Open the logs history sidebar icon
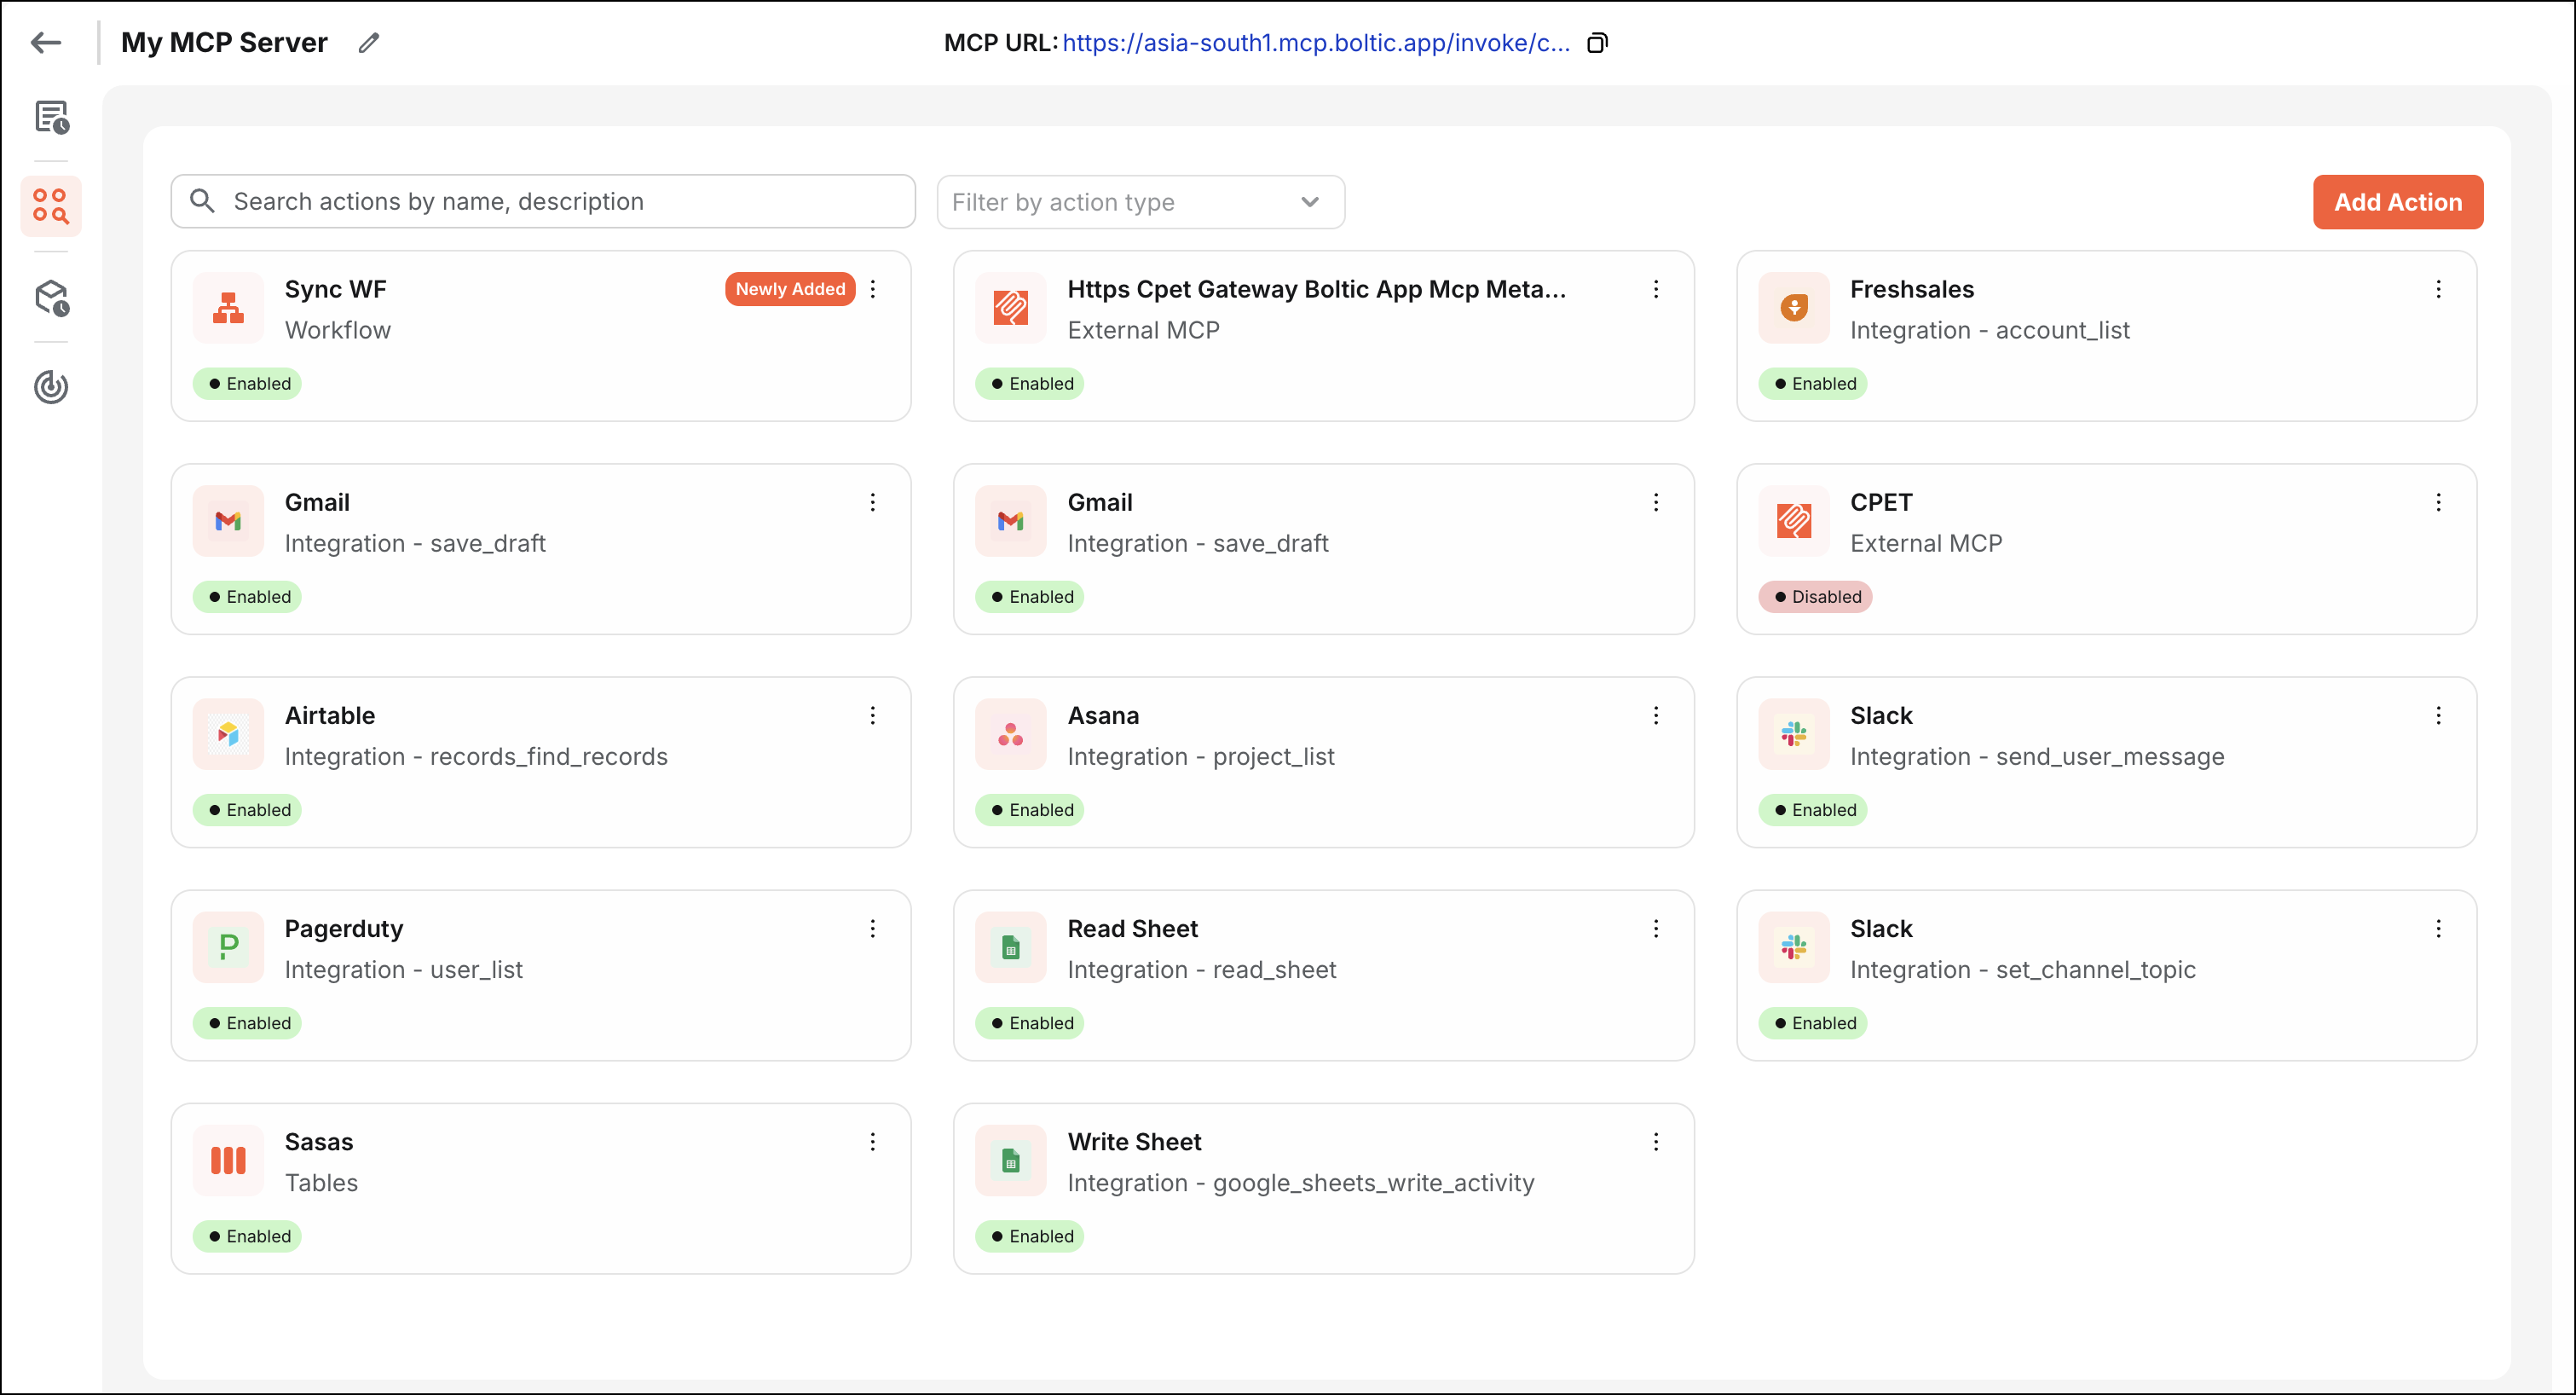The width and height of the screenshot is (2576, 1395). coord(51,117)
